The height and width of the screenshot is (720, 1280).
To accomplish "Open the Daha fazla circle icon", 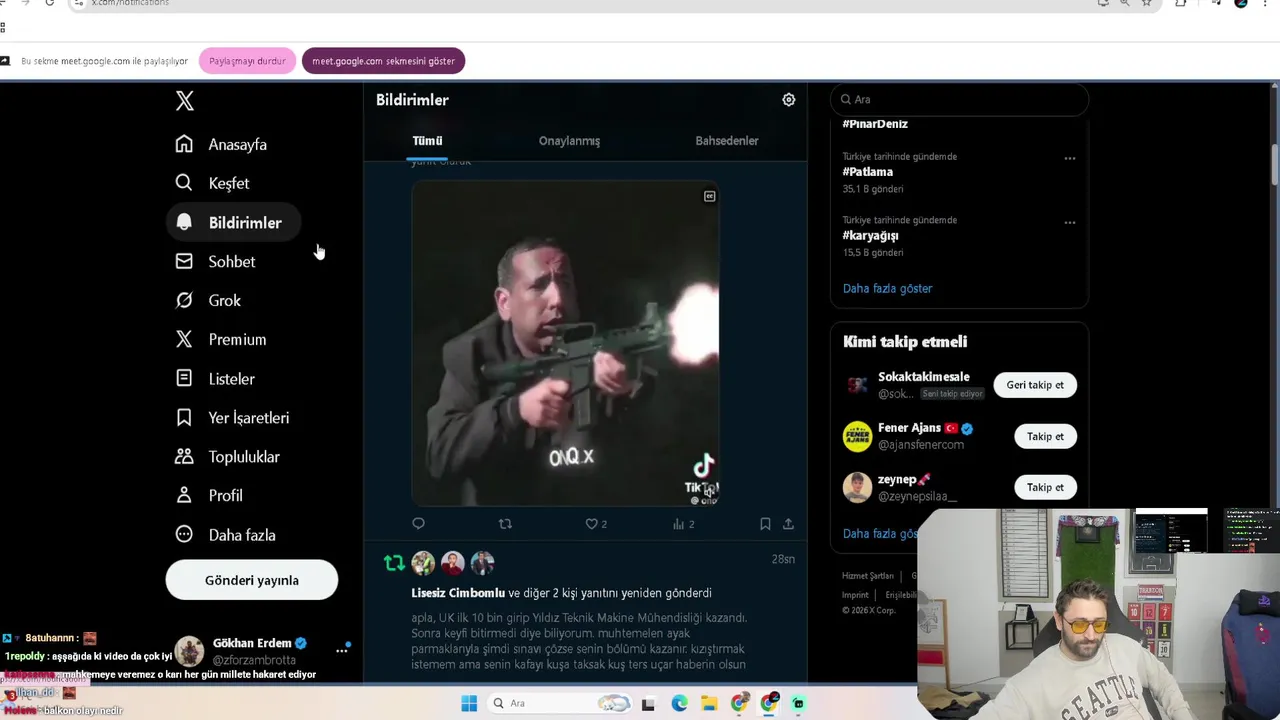I will 184,534.
